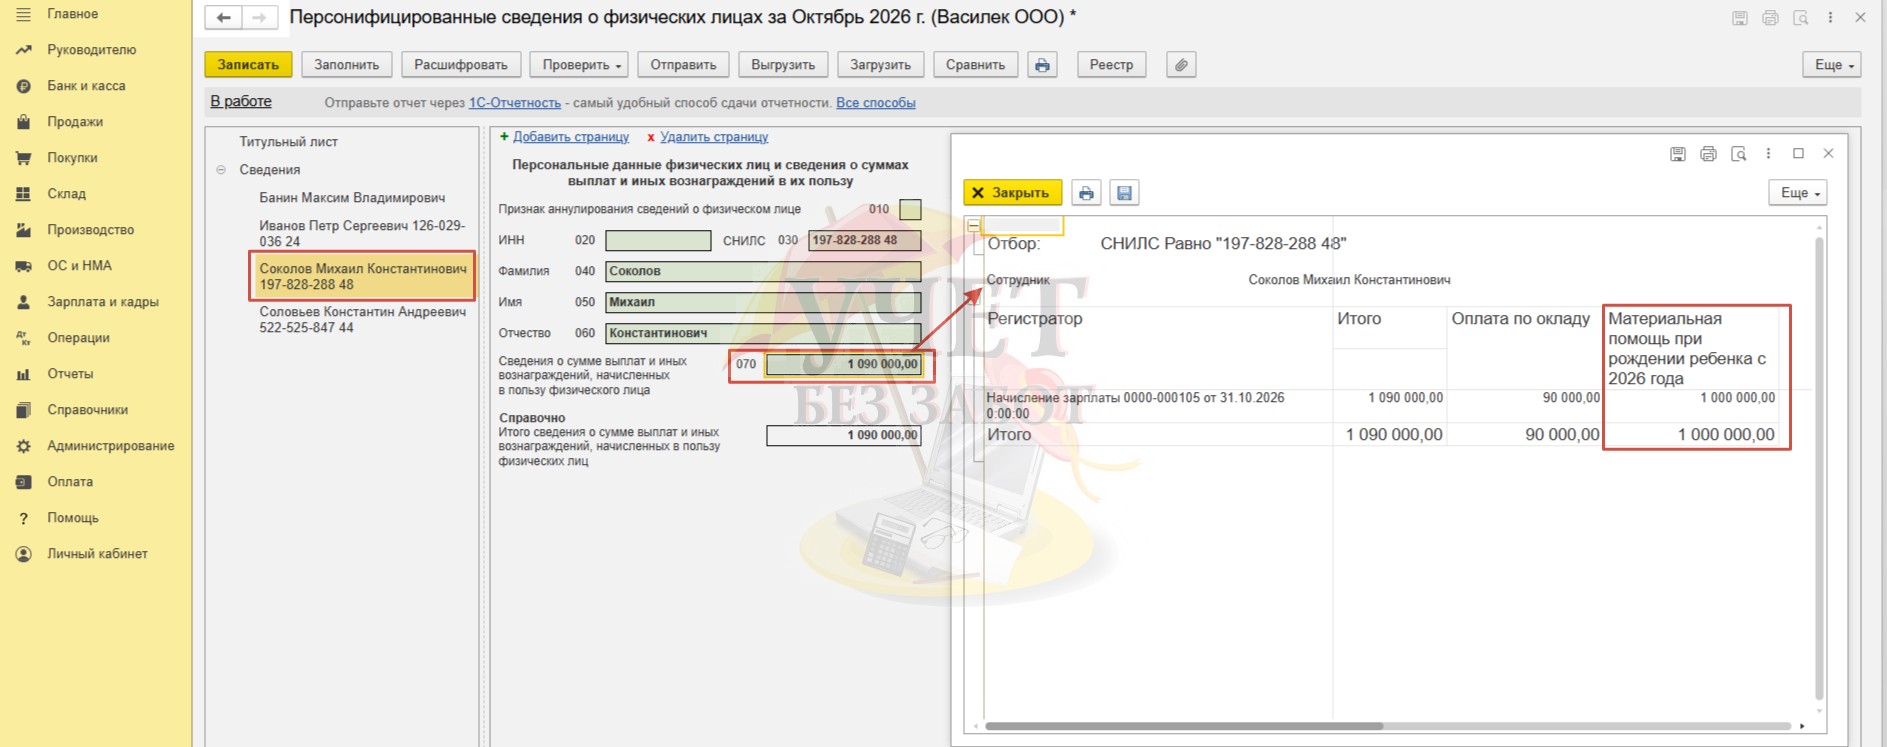Save the decoding report with the diskette icon

click(1124, 193)
